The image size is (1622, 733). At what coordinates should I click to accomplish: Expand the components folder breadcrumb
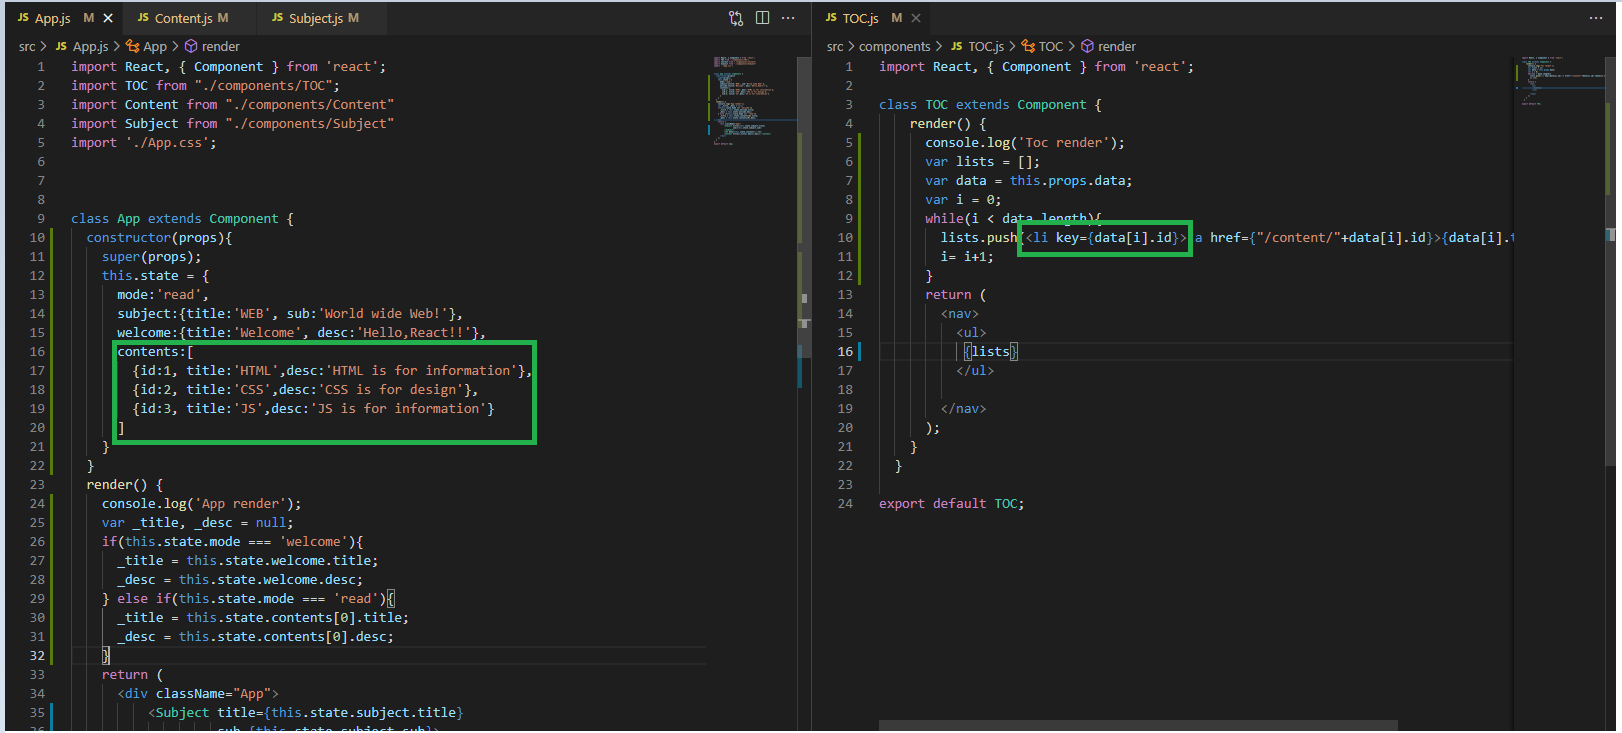(894, 47)
